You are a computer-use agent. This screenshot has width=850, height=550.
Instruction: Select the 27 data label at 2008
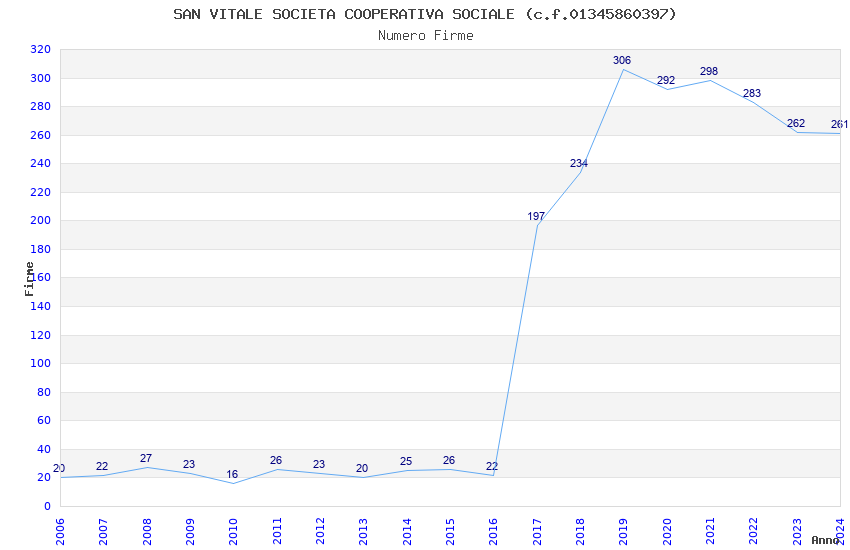click(146, 458)
